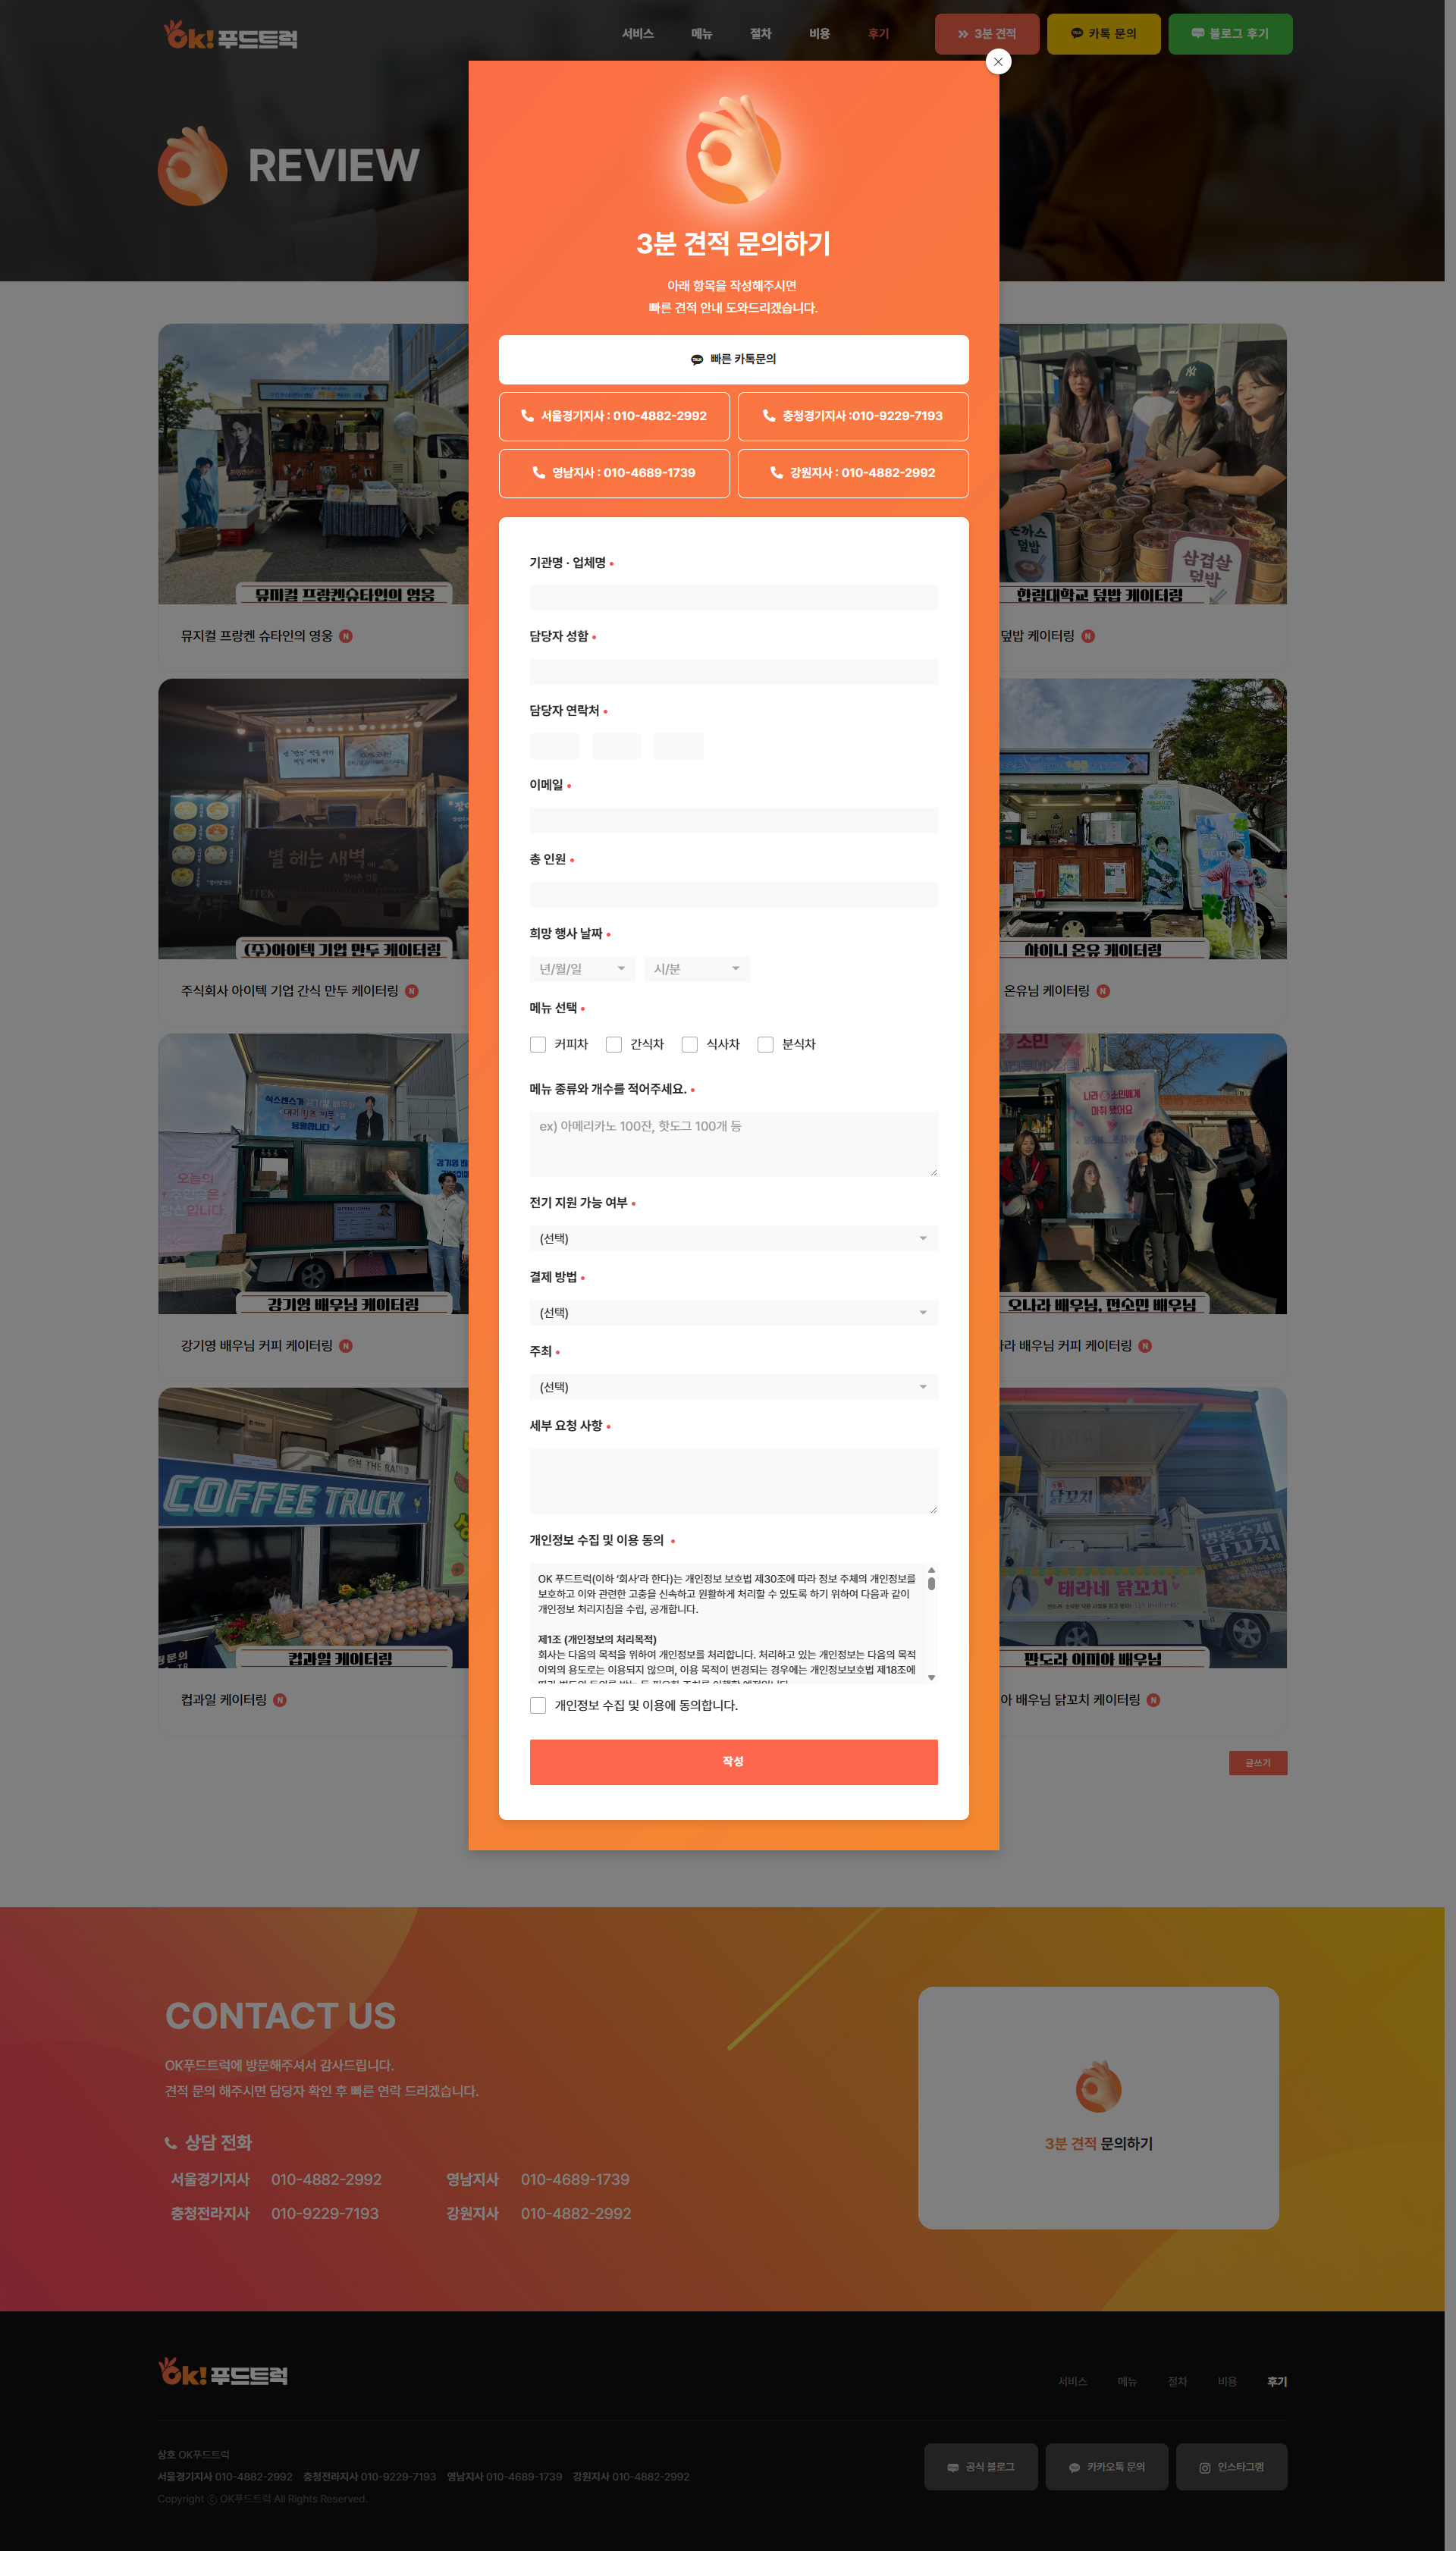Screen dimensions: 1456x2551
Task: Click phone icon for 영남지사 number
Action: click(x=538, y=473)
